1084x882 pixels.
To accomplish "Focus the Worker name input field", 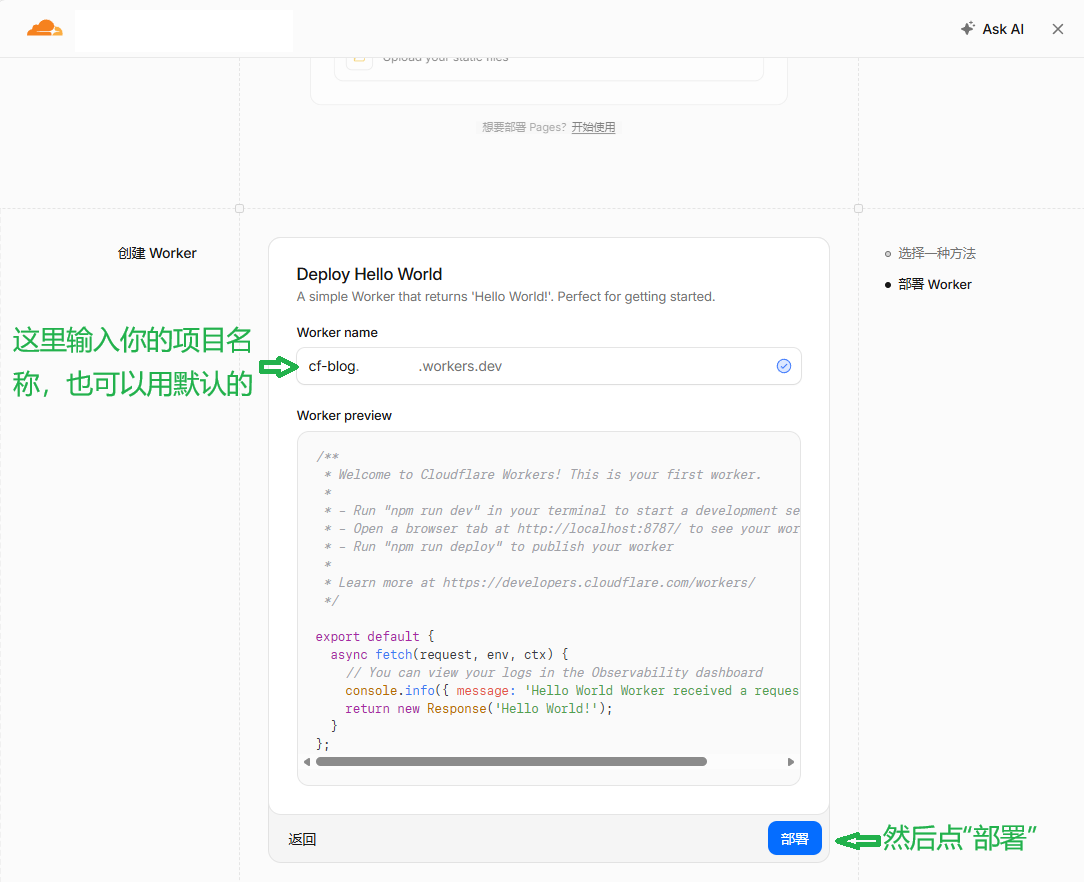I will 549,366.
